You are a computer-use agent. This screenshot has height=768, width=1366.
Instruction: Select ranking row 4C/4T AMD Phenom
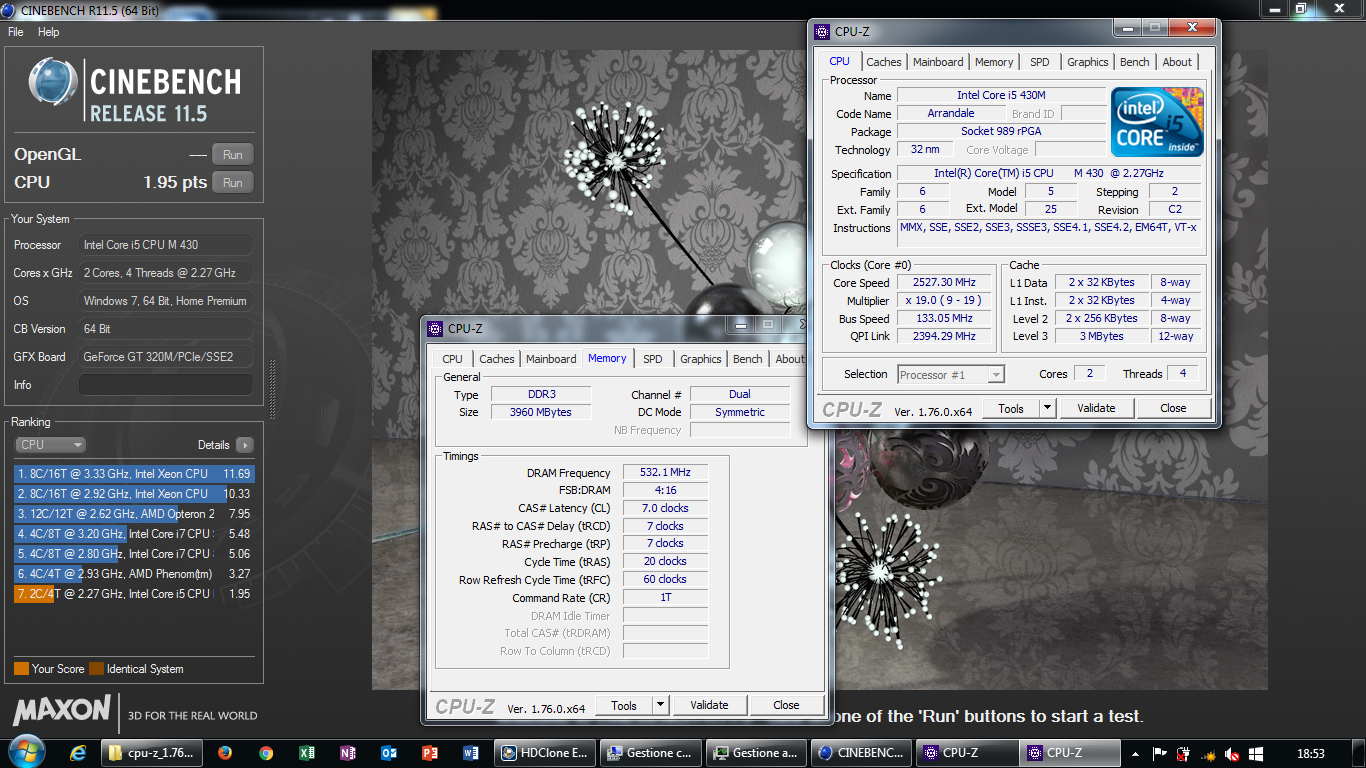pyautogui.click(x=134, y=574)
